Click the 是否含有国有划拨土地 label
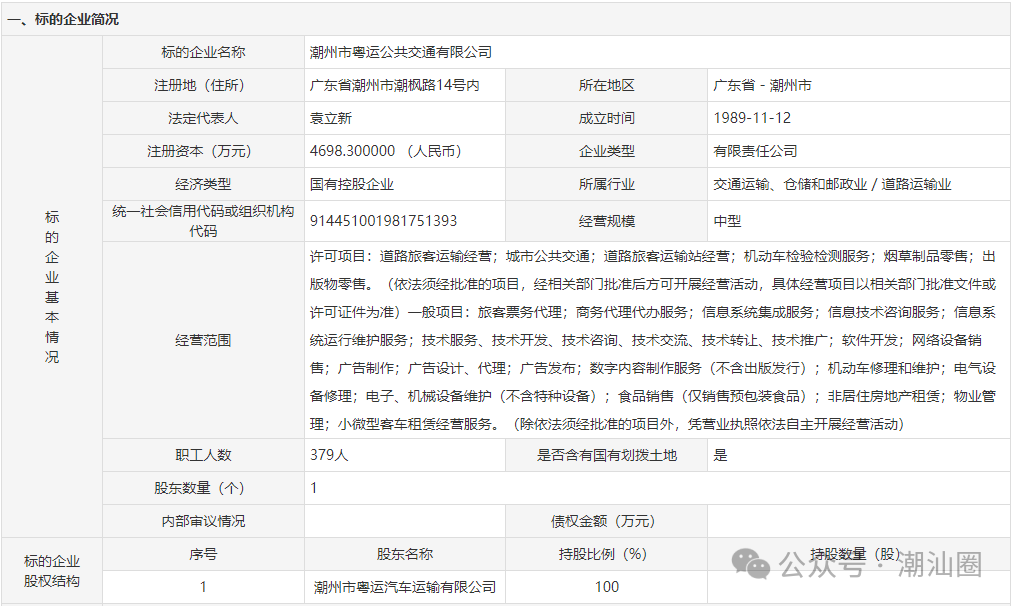Image resolution: width=1015 pixels, height=606 pixels. click(x=607, y=455)
